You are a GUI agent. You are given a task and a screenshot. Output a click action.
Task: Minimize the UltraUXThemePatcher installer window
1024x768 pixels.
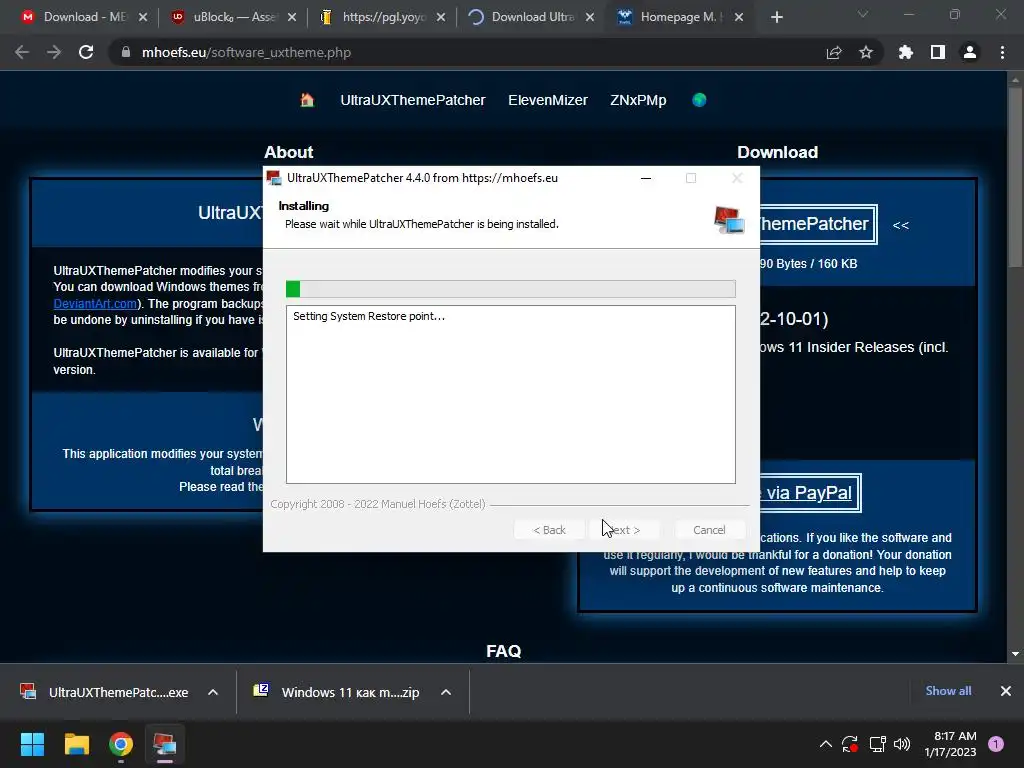(646, 178)
